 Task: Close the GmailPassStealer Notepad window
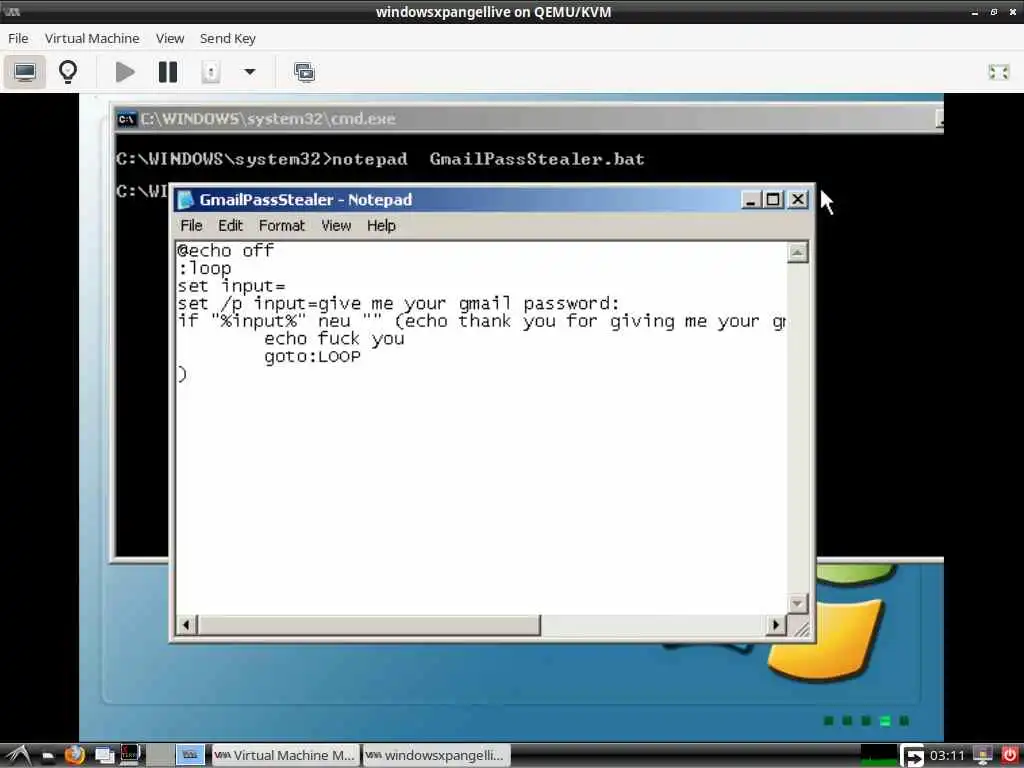point(798,199)
